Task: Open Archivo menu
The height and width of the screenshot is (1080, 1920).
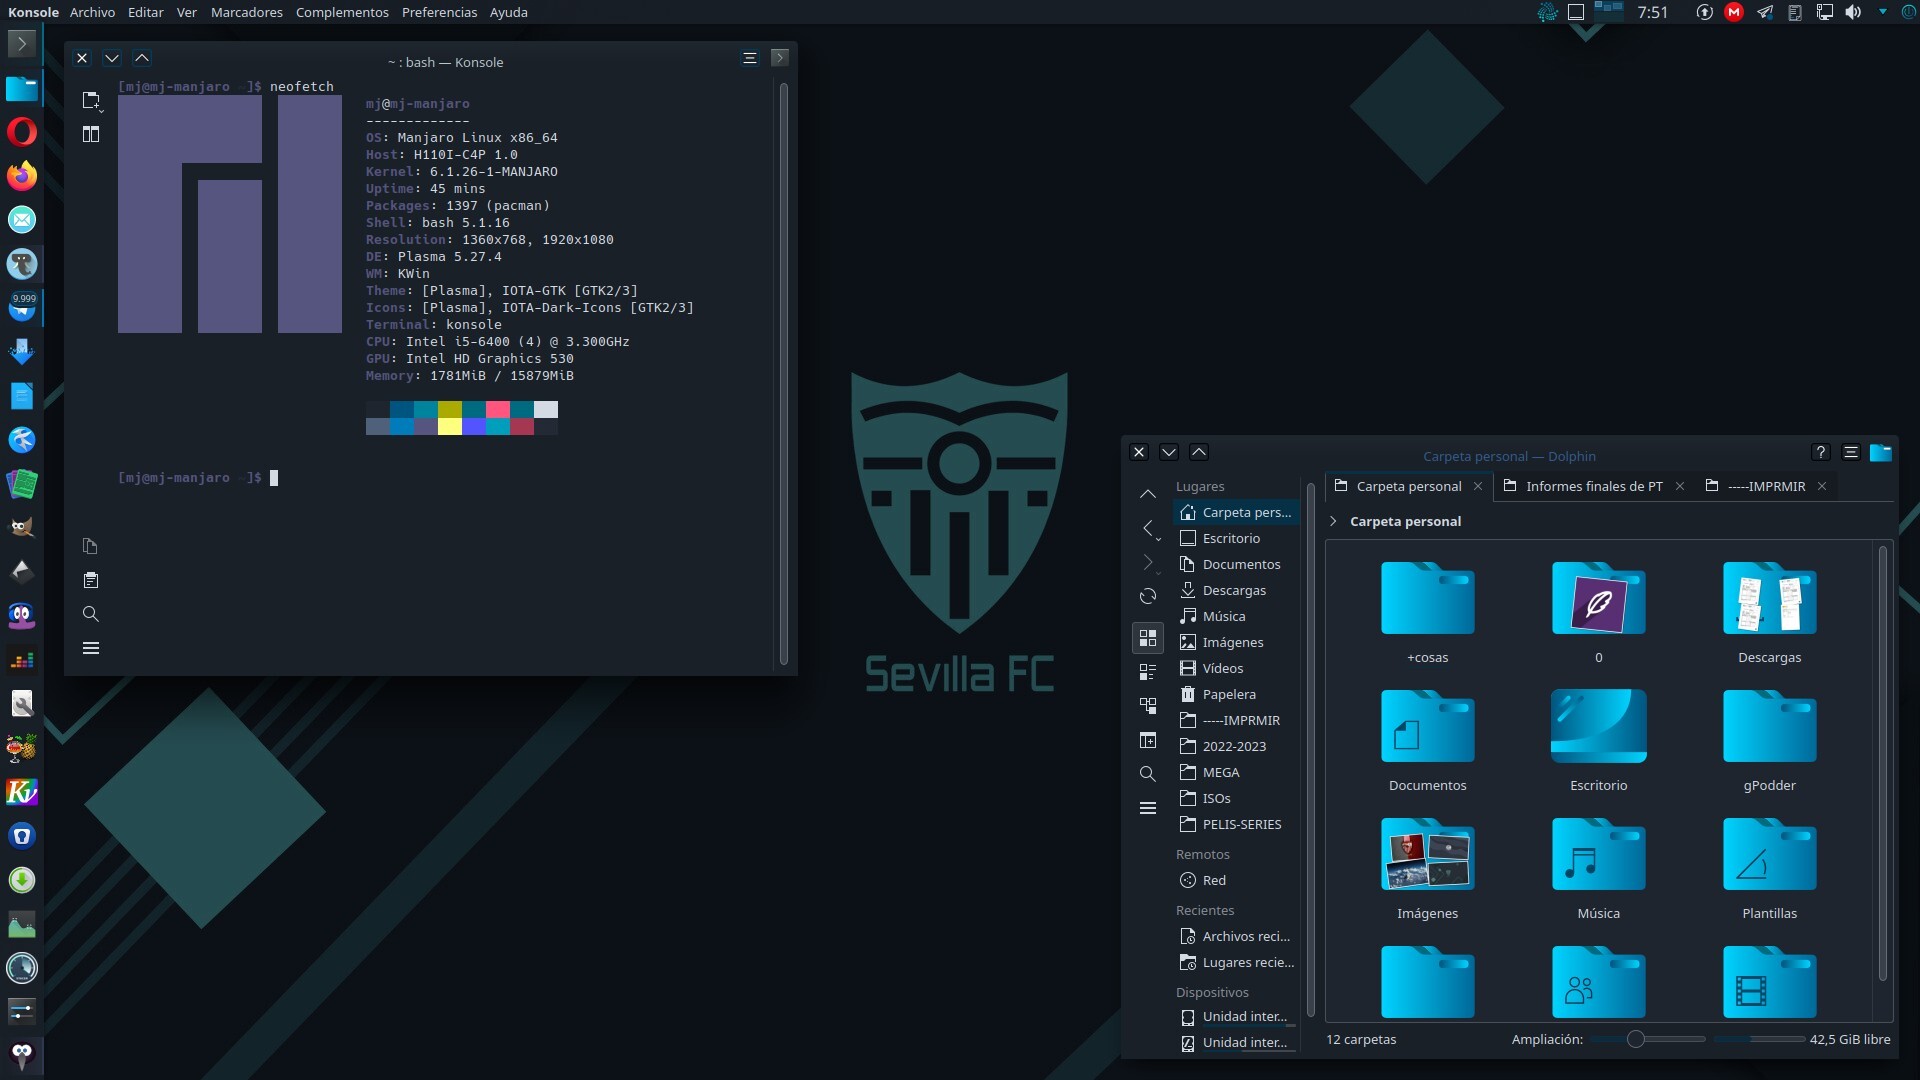Action: tap(92, 12)
